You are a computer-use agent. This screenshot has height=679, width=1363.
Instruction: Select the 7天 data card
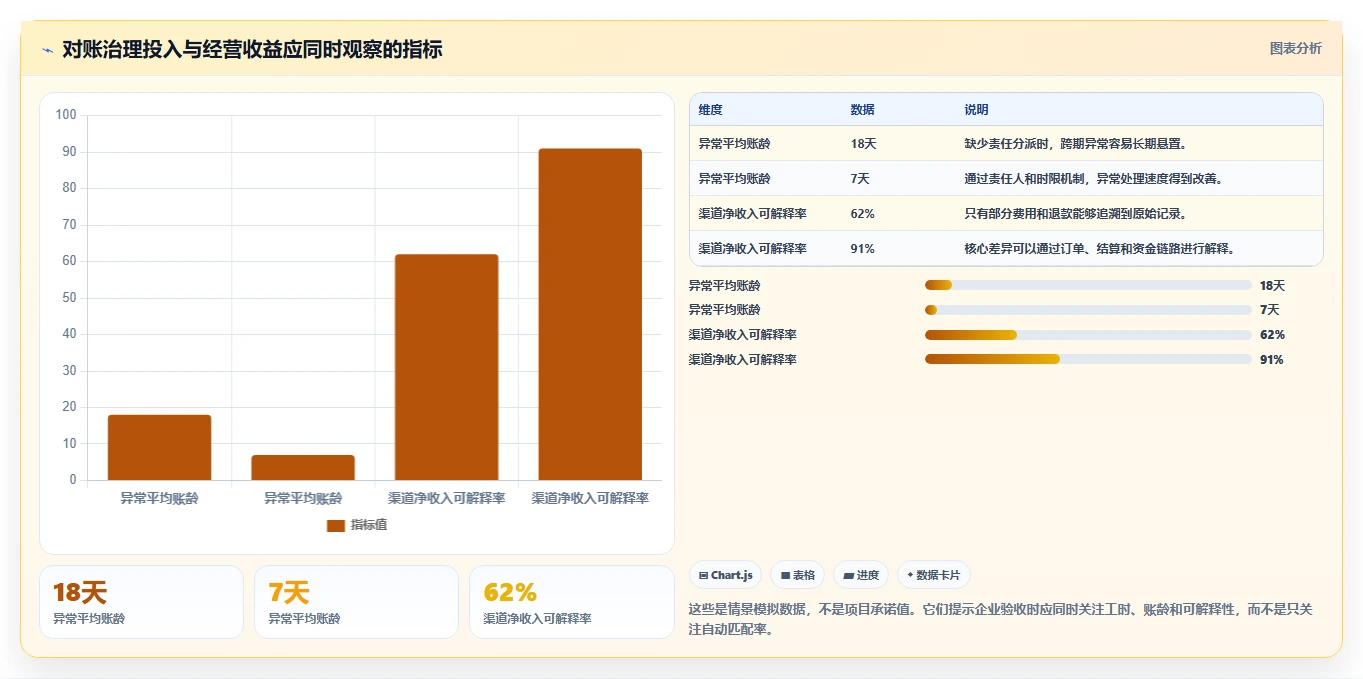(x=356, y=602)
